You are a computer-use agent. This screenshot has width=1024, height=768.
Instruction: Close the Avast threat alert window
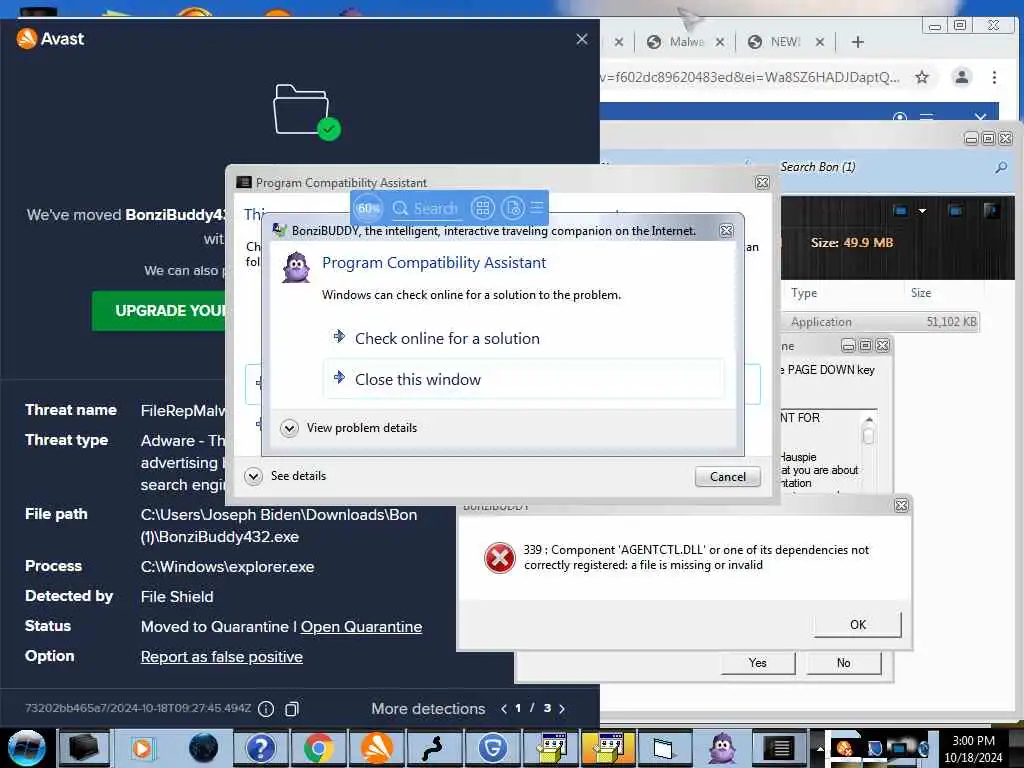(582, 39)
